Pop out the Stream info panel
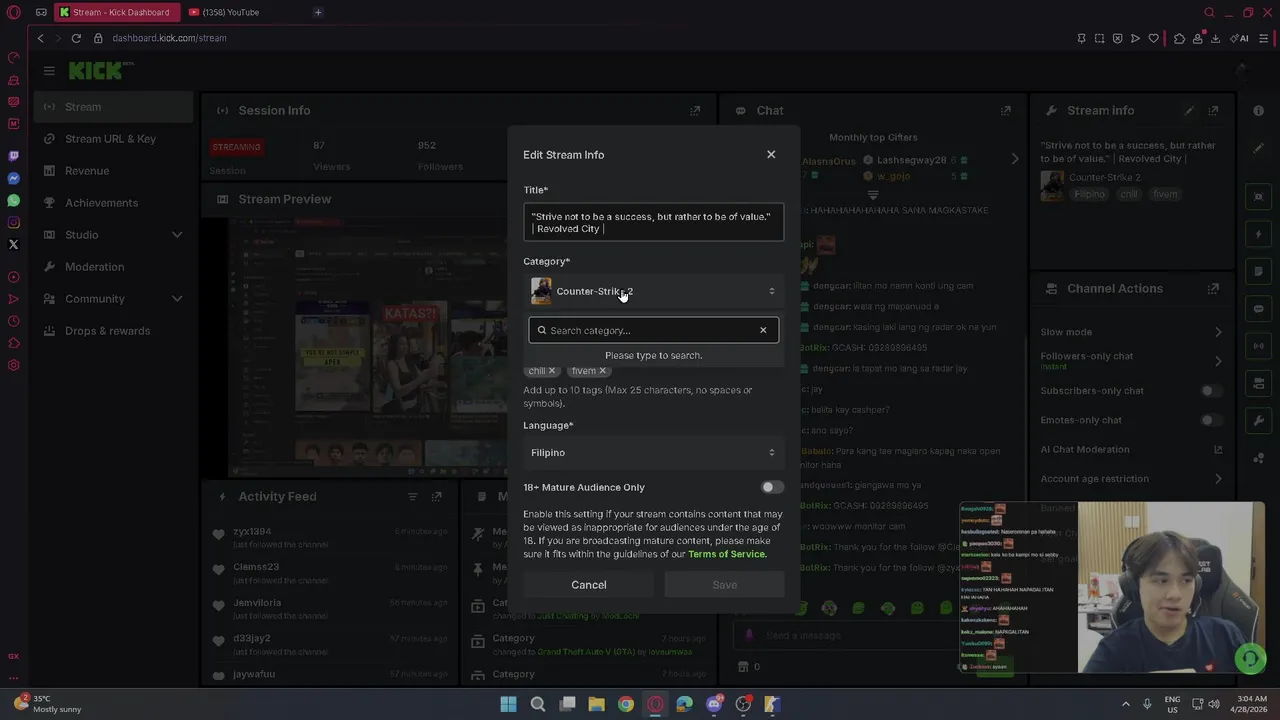This screenshot has width=1280, height=720. click(x=1213, y=111)
